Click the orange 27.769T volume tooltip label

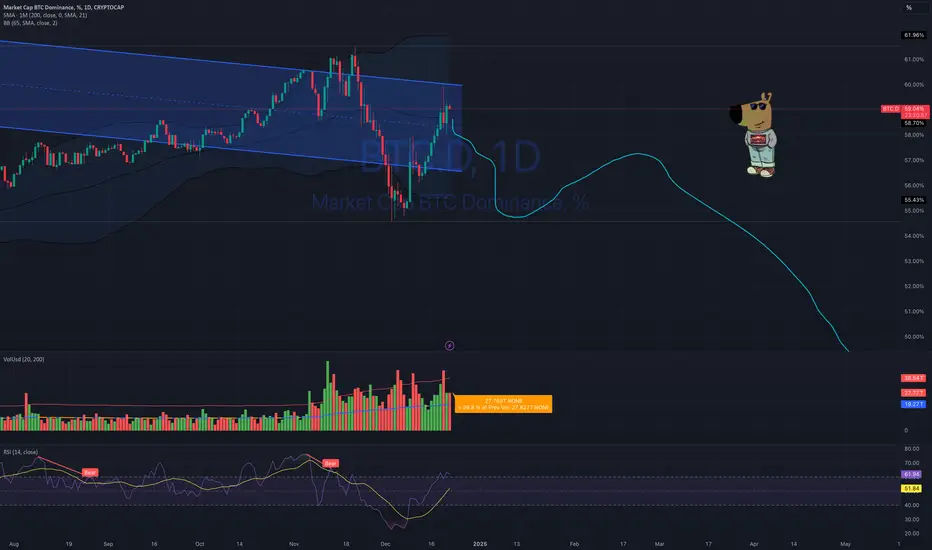[503, 404]
